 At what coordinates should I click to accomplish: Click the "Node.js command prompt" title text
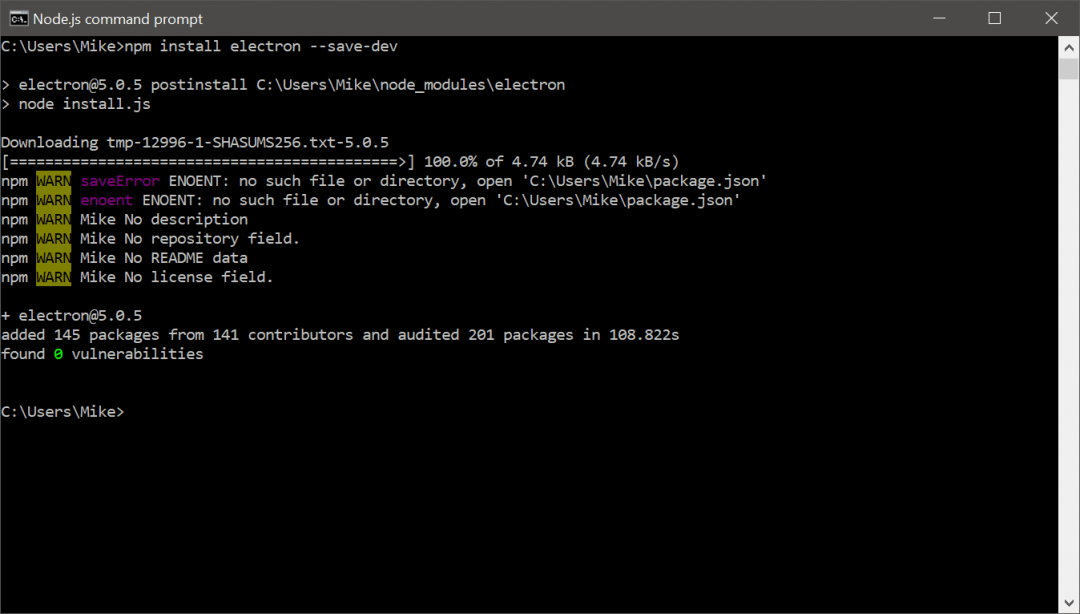tap(118, 19)
